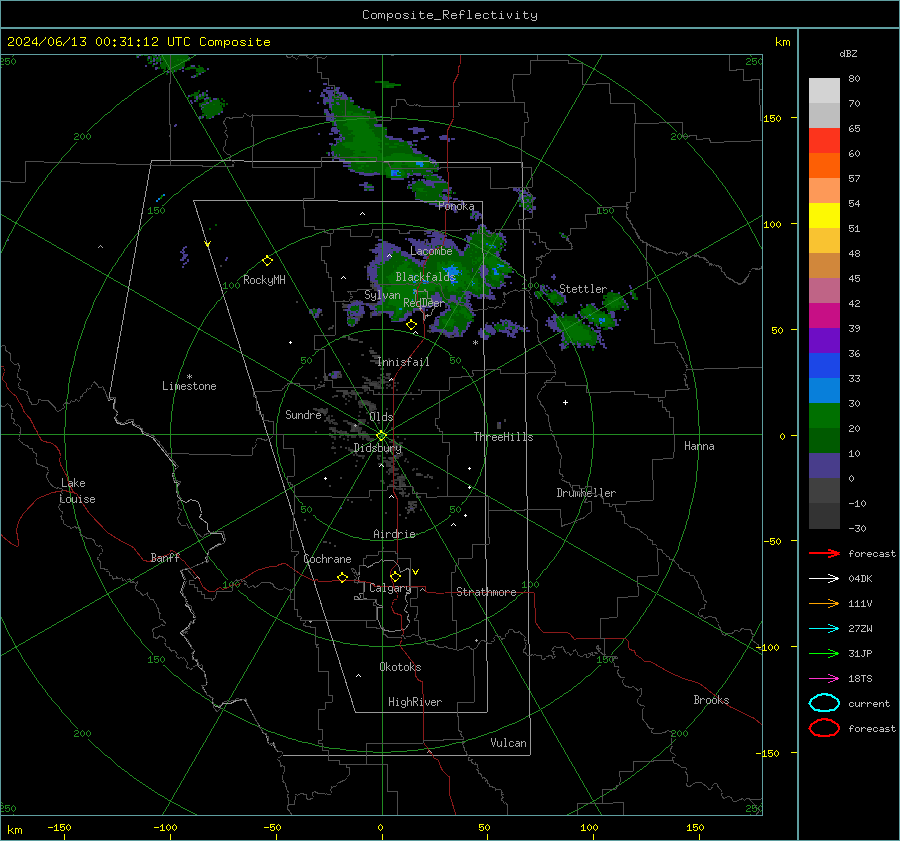Select the yellow 54 dBZ color swatch
The image size is (900, 841).
[x=824, y=215]
